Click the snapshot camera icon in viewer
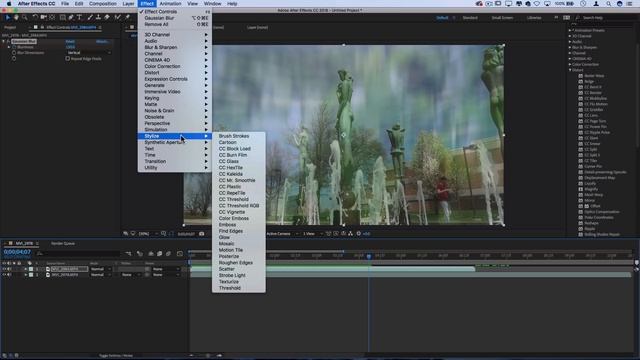 click(202, 234)
